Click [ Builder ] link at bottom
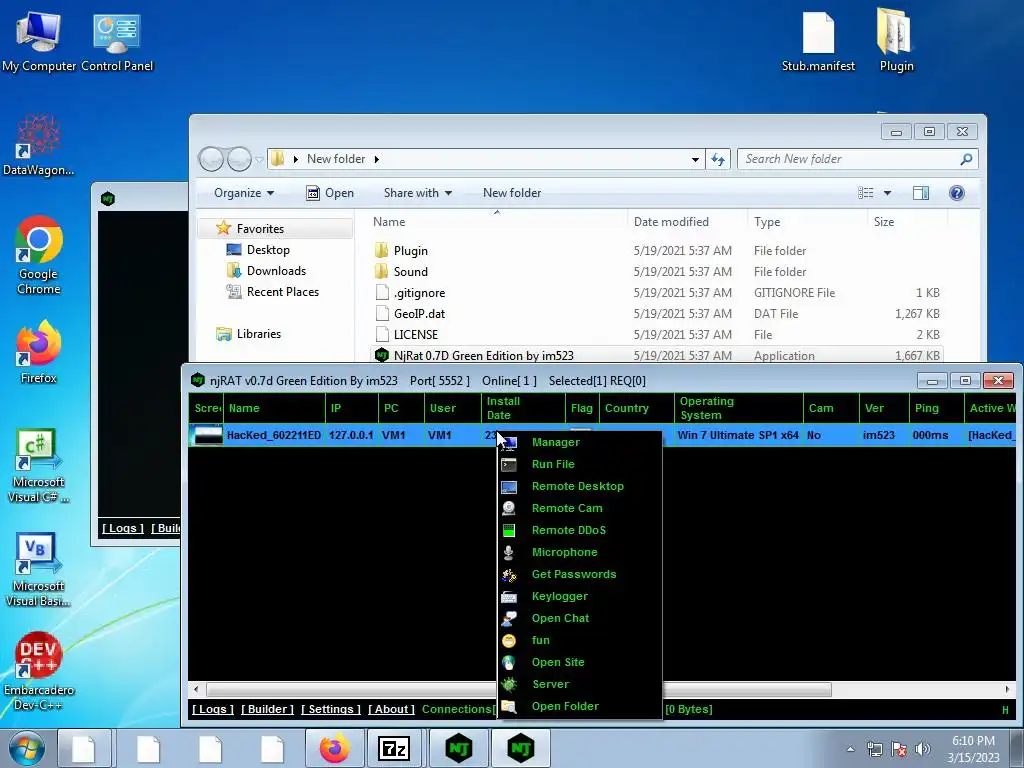This screenshot has width=1024, height=768. tap(267, 709)
